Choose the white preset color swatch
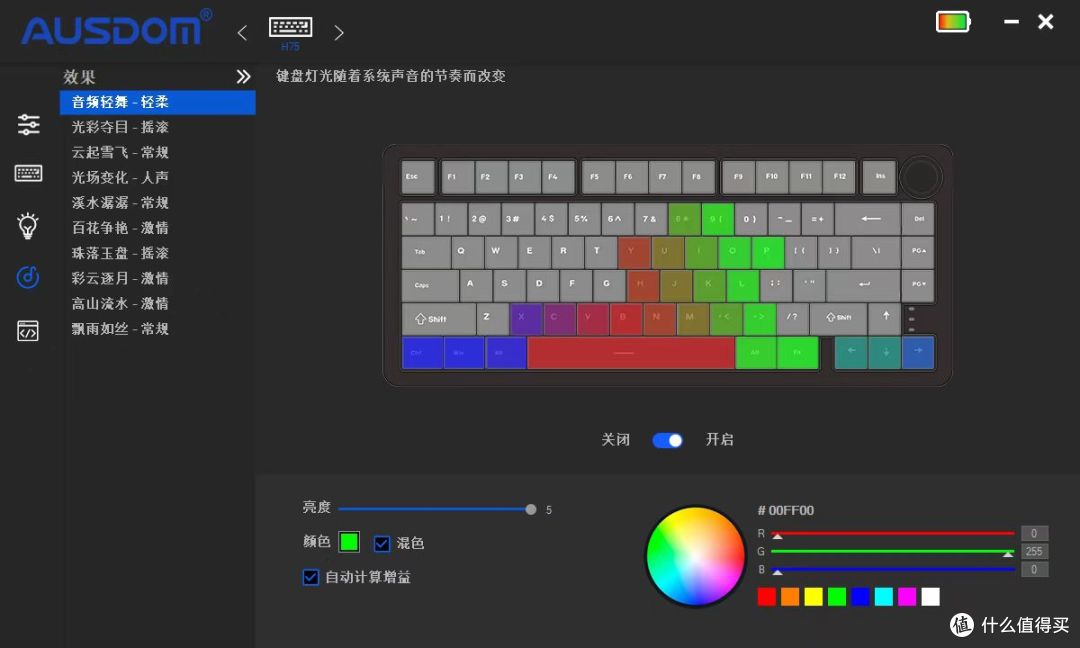 pos(931,596)
